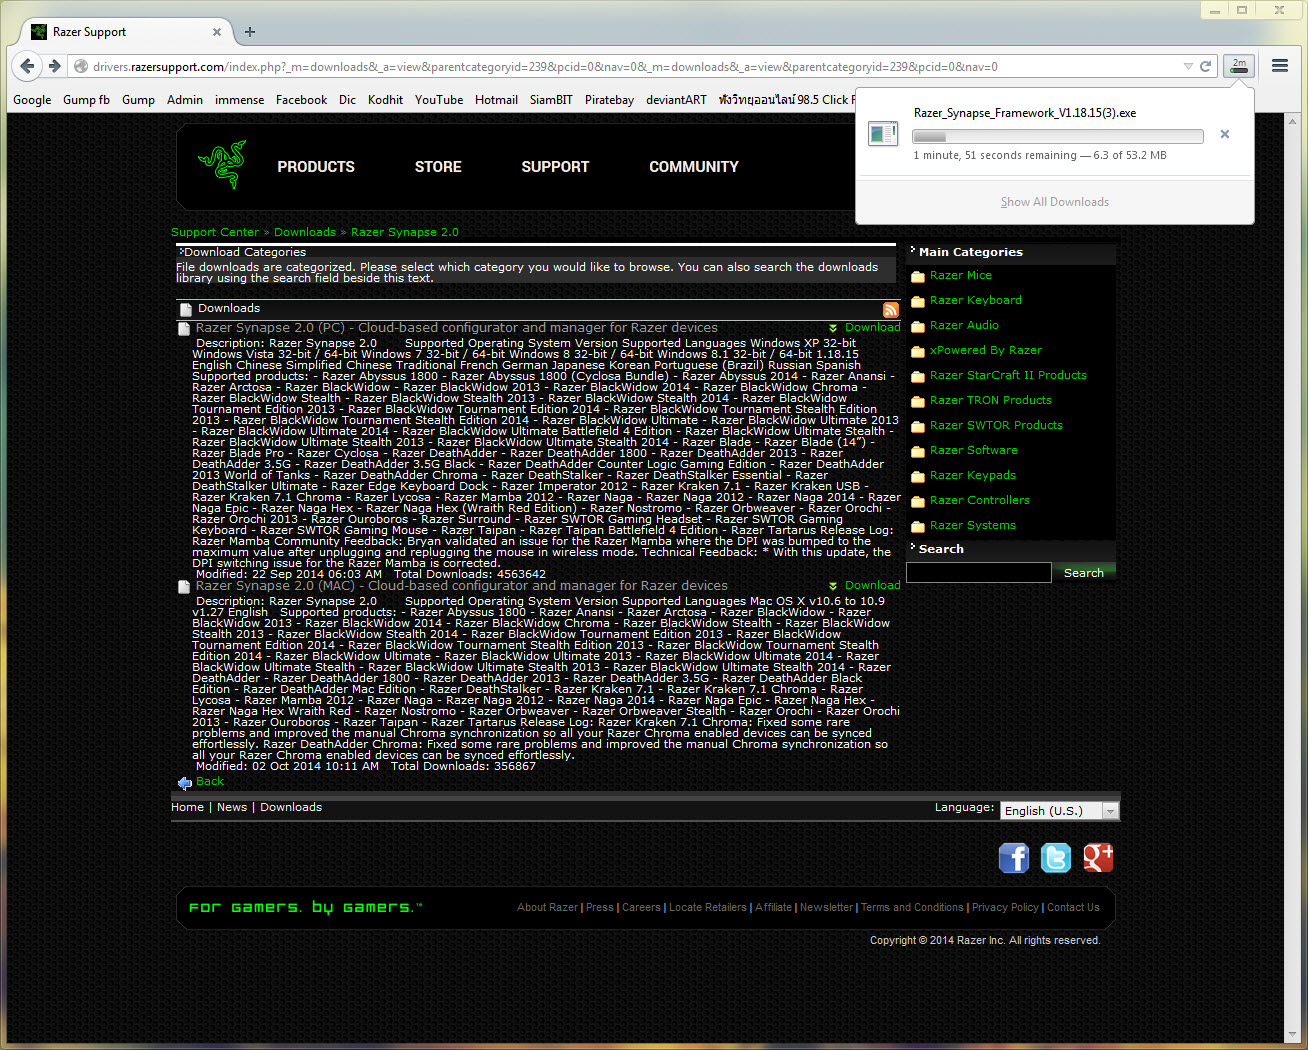Open the Facebook bookmark
The image size is (1308, 1050).
pos(301,100)
